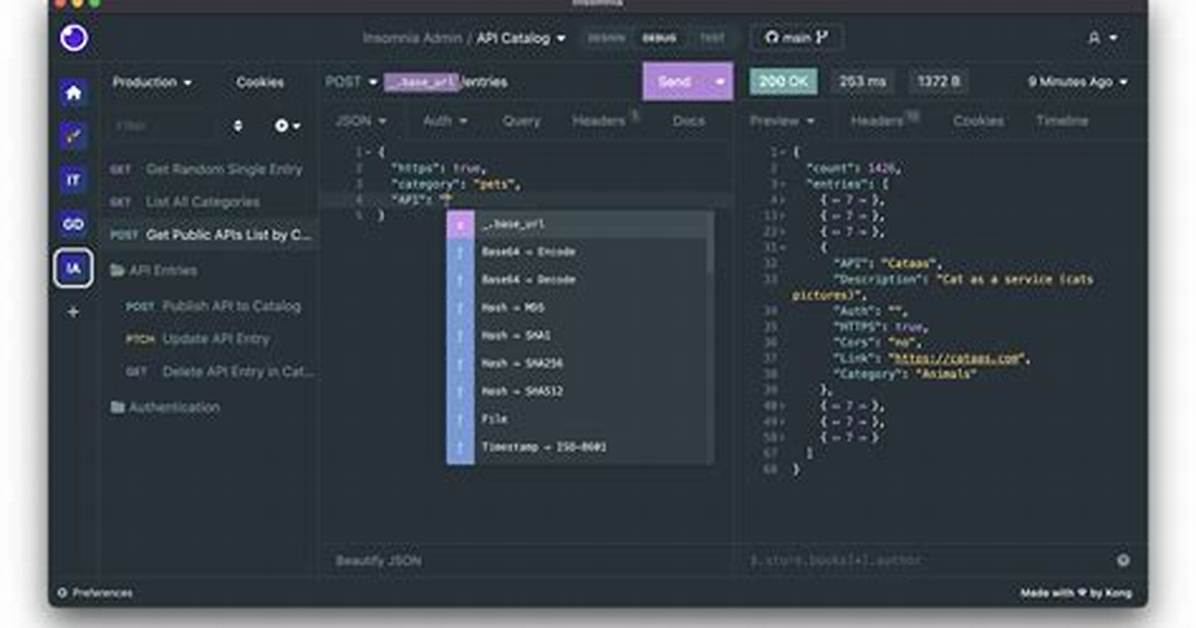Switch to the Test activity toggle
This screenshot has height=628, width=1196.
pyautogui.click(x=712, y=37)
